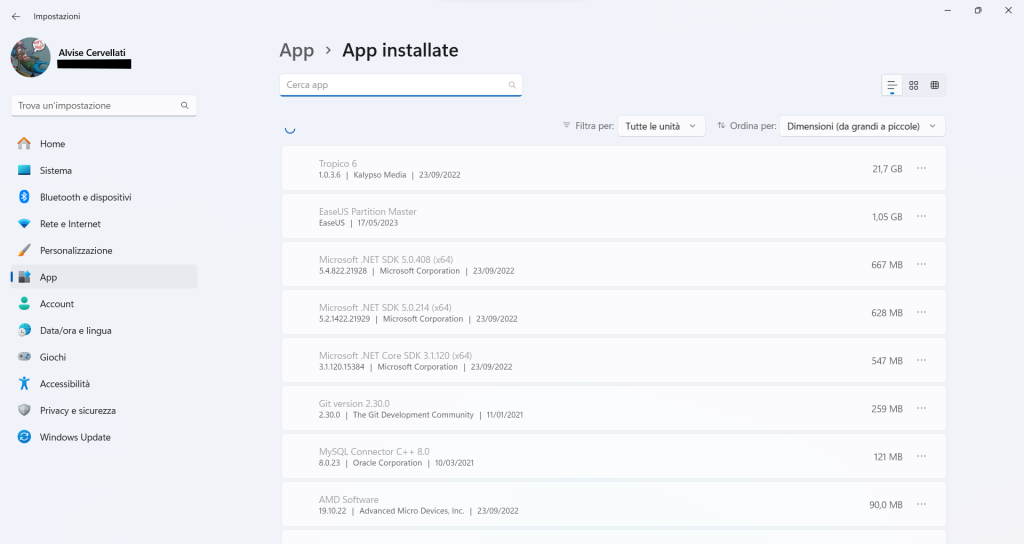
Task: Open three-dot menu for EaseUS Partition Master
Action: click(921, 216)
